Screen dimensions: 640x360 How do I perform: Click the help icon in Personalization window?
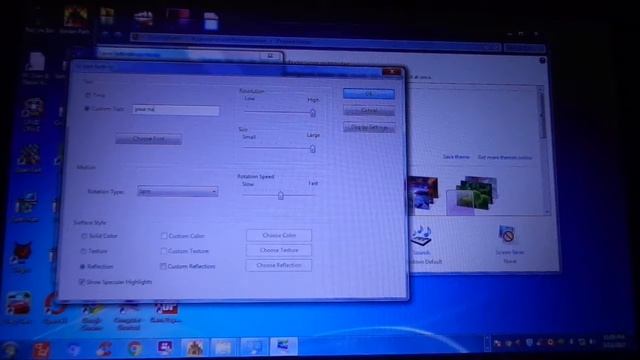click(542, 60)
